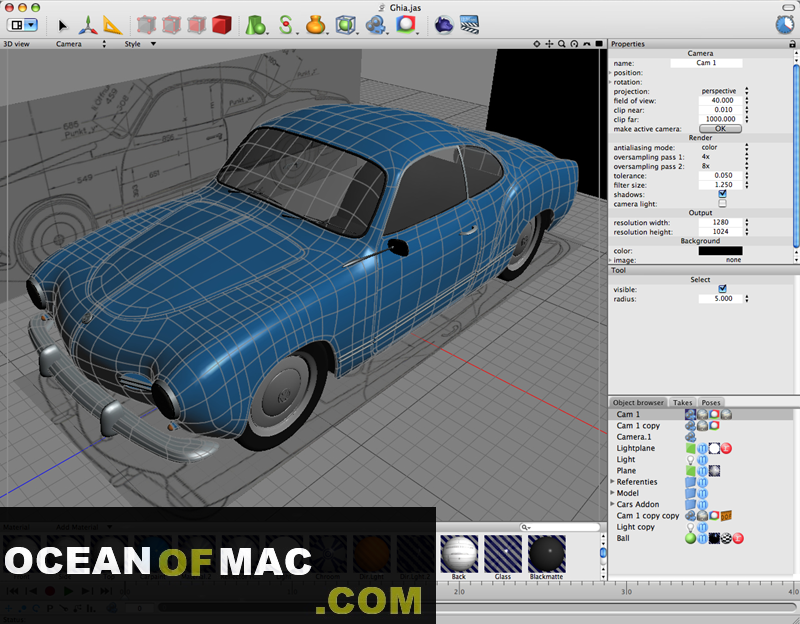The height and width of the screenshot is (624, 800).
Task: Click the green sphere icon on Ball row
Action: pyautogui.click(x=690, y=538)
